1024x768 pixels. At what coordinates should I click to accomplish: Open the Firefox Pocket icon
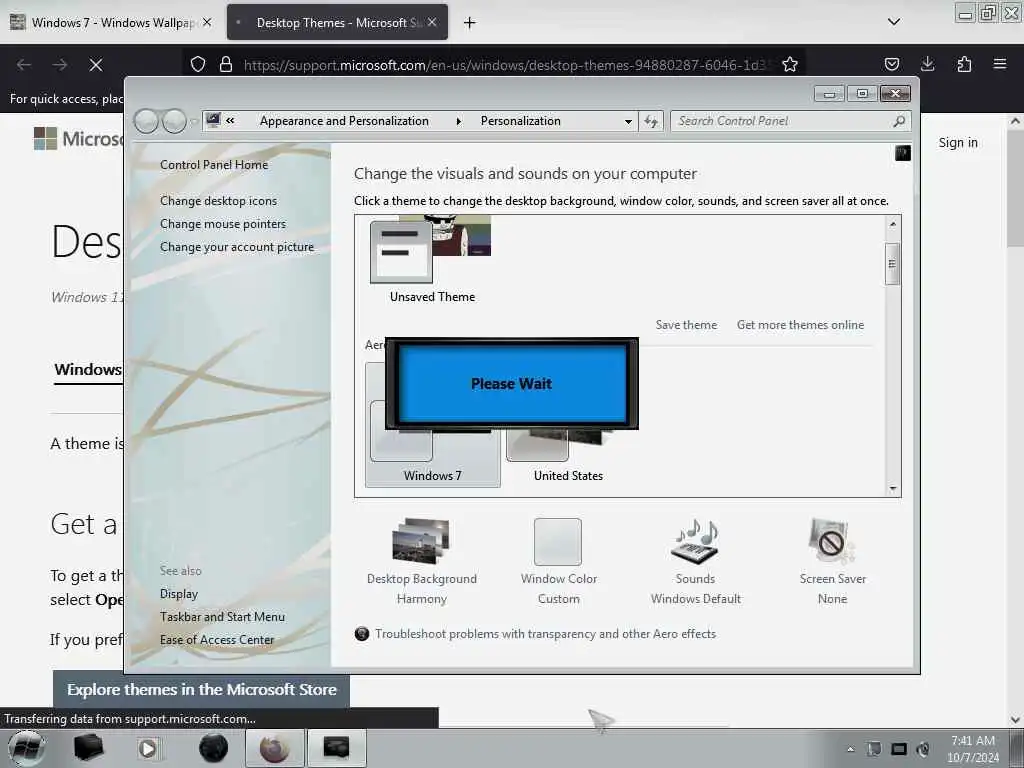(891, 64)
